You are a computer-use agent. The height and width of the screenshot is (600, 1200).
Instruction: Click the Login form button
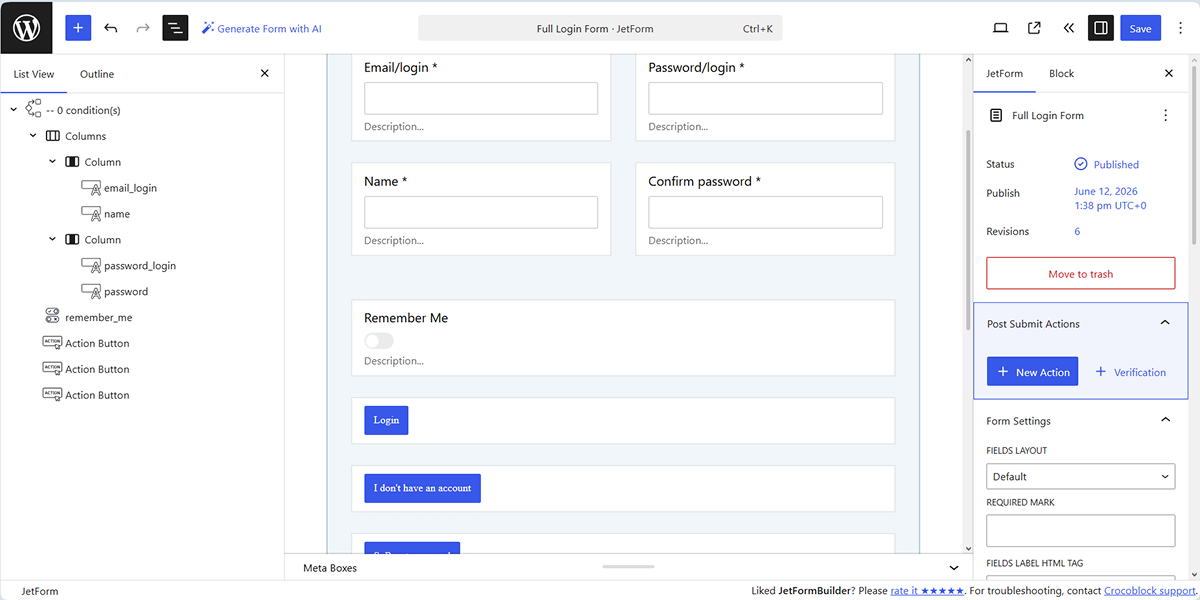pyautogui.click(x=386, y=420)
